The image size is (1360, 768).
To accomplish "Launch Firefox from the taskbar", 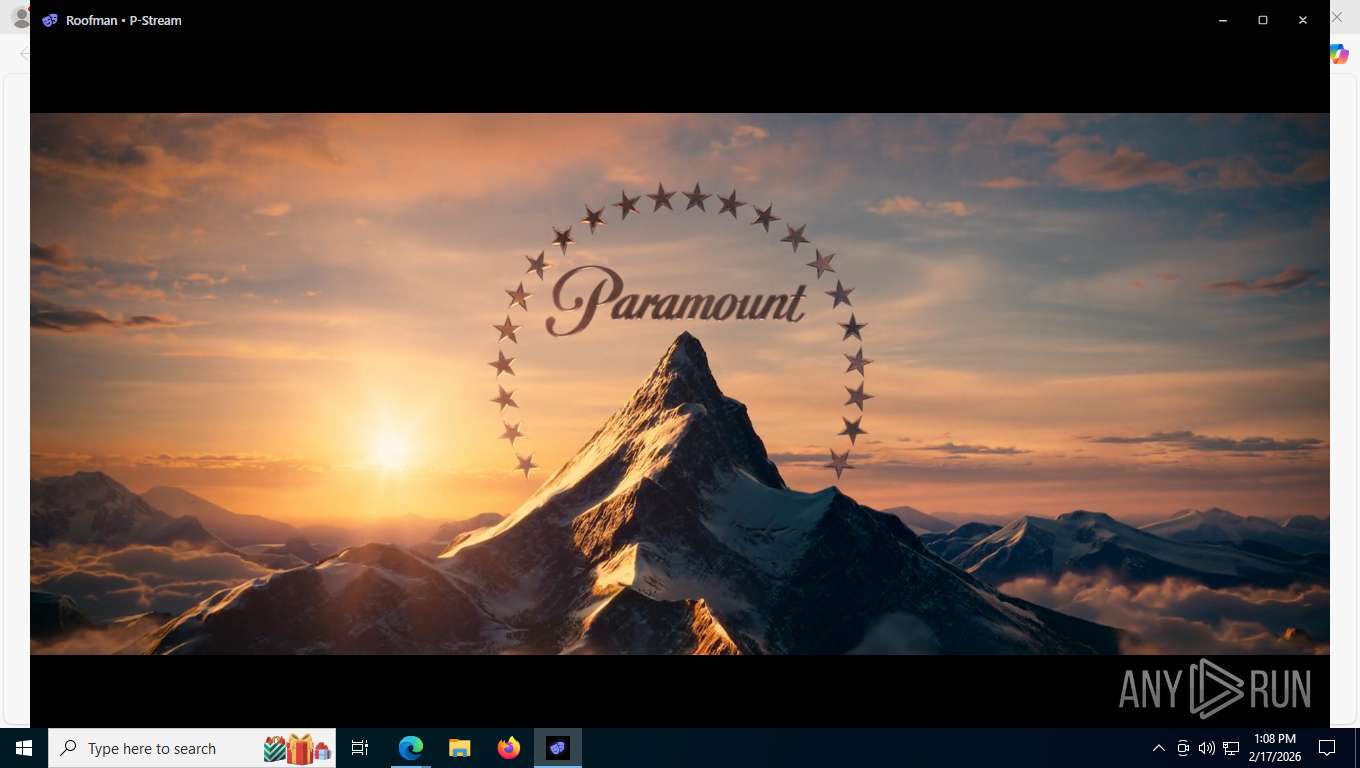I will 509,748.
